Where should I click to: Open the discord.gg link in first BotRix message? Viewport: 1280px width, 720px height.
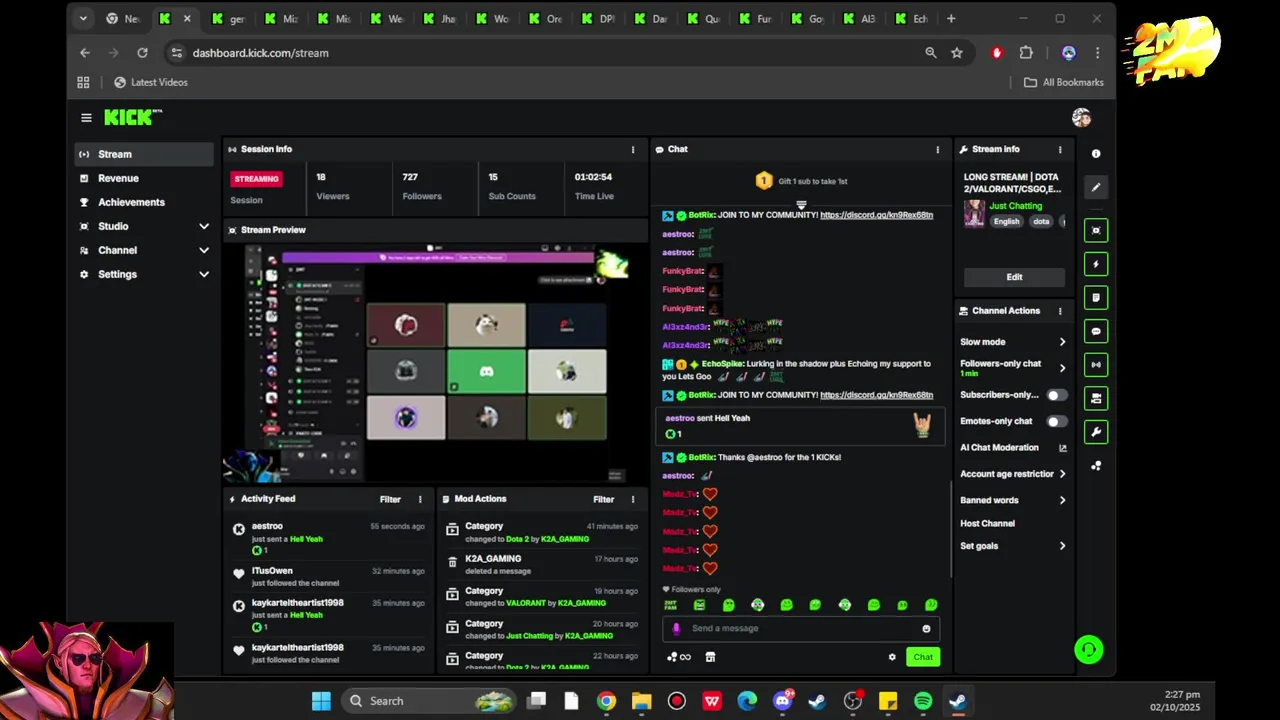[x=876, y=215]
